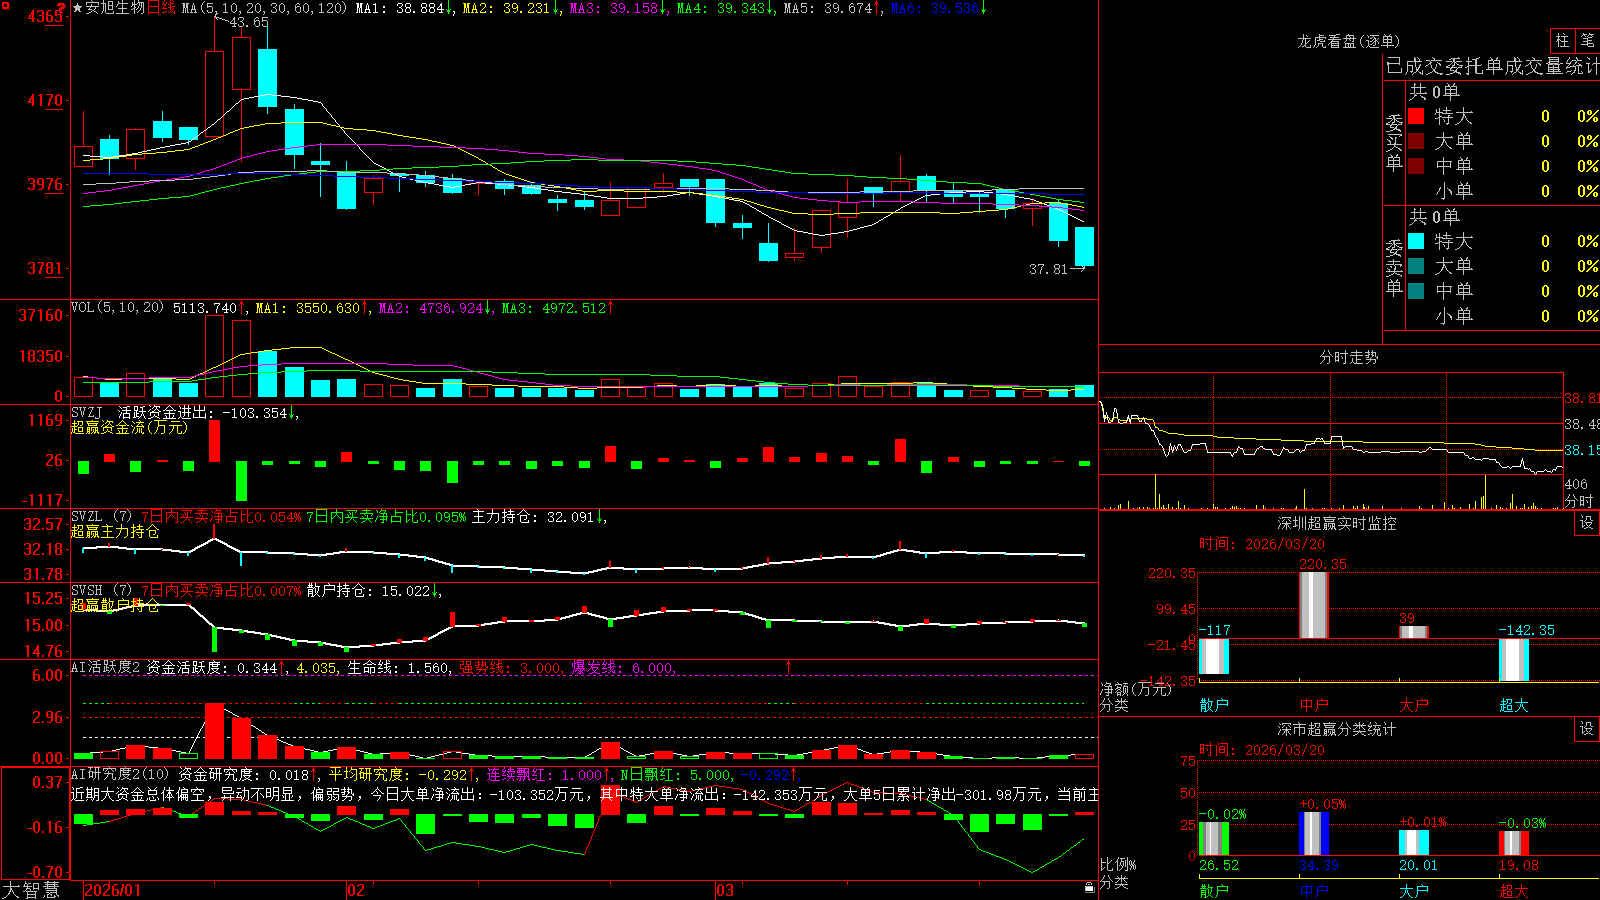The height and width of the screenshot is (900, 1600).
Task: Select the 龙虎看盘(逐单) panel header
Action: coord(1348,41)
